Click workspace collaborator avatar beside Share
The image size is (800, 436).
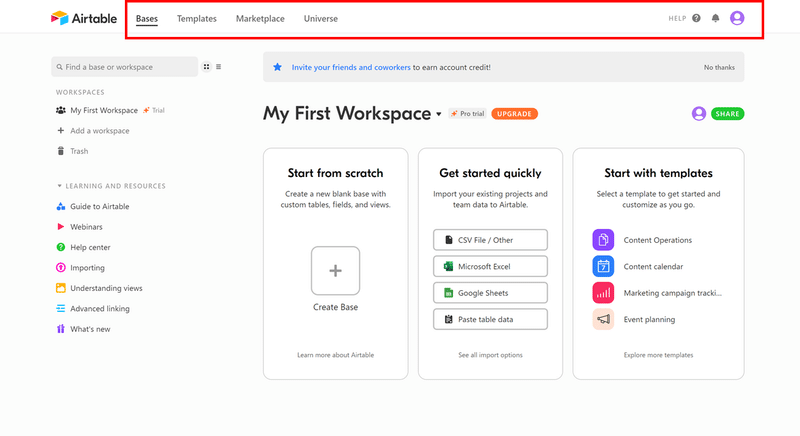[698, 114]
